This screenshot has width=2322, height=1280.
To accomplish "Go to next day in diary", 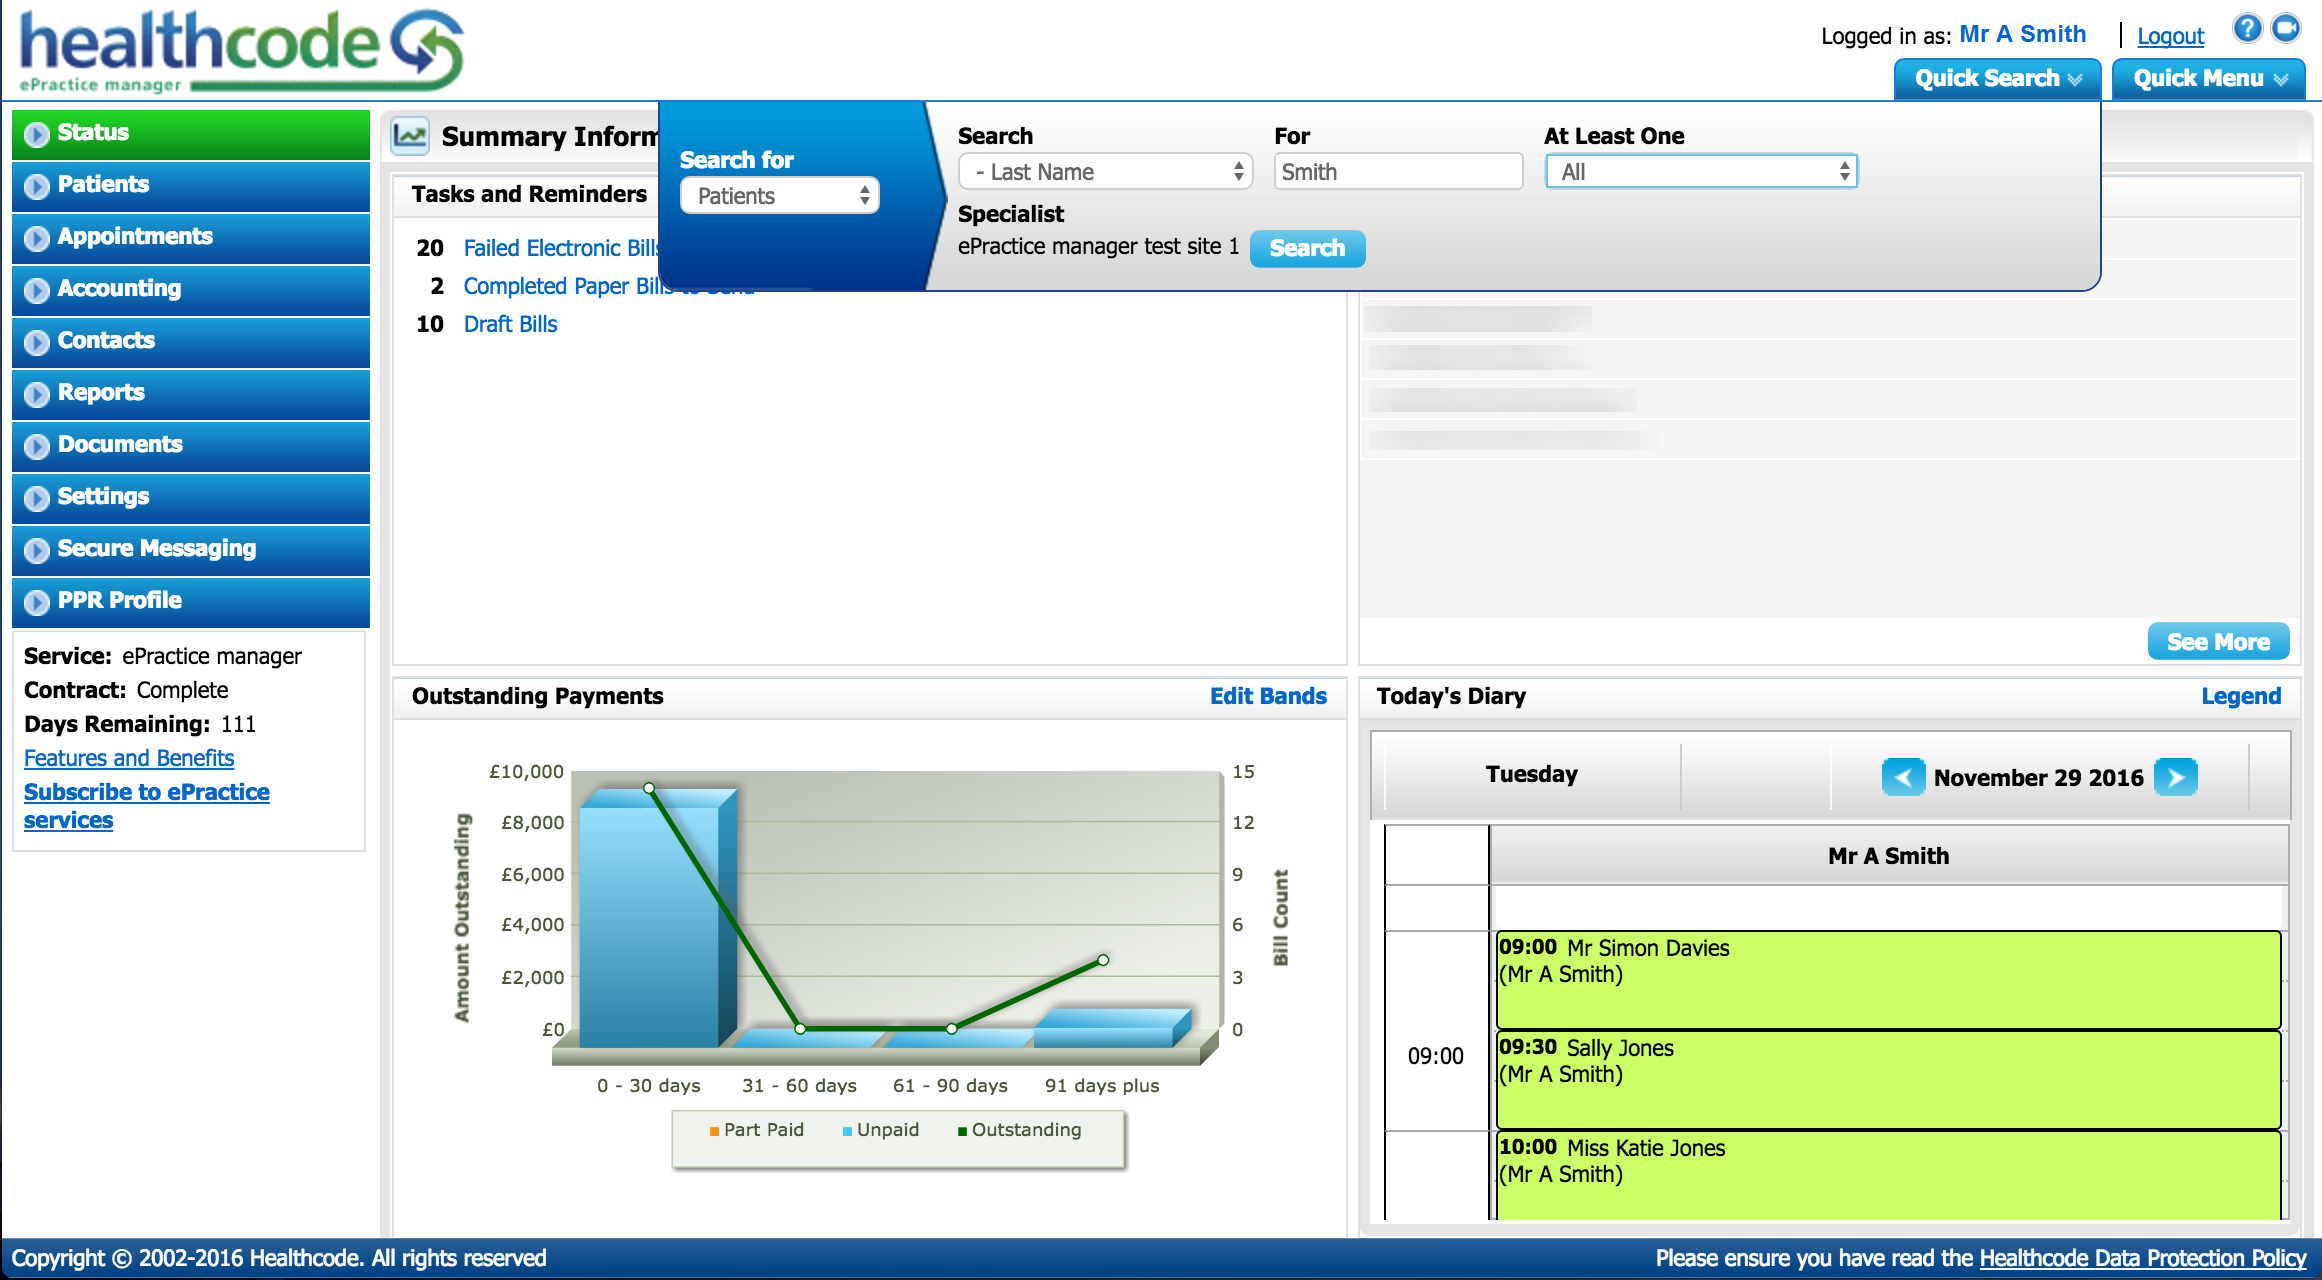I will point(2176,777).
